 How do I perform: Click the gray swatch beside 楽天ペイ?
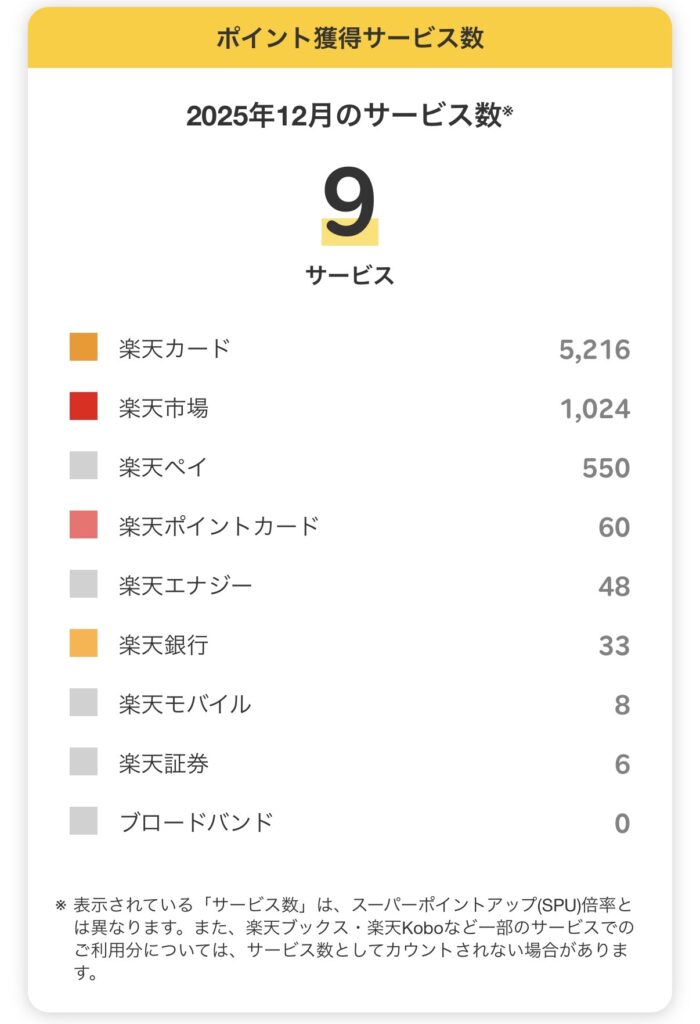coord(84,466)
